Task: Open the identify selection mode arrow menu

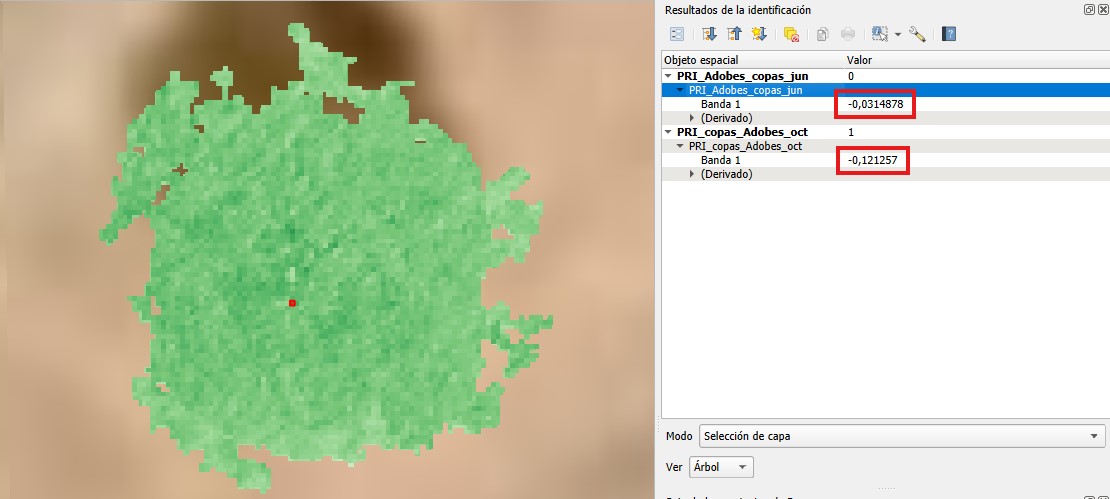Action: click(897, 34)
